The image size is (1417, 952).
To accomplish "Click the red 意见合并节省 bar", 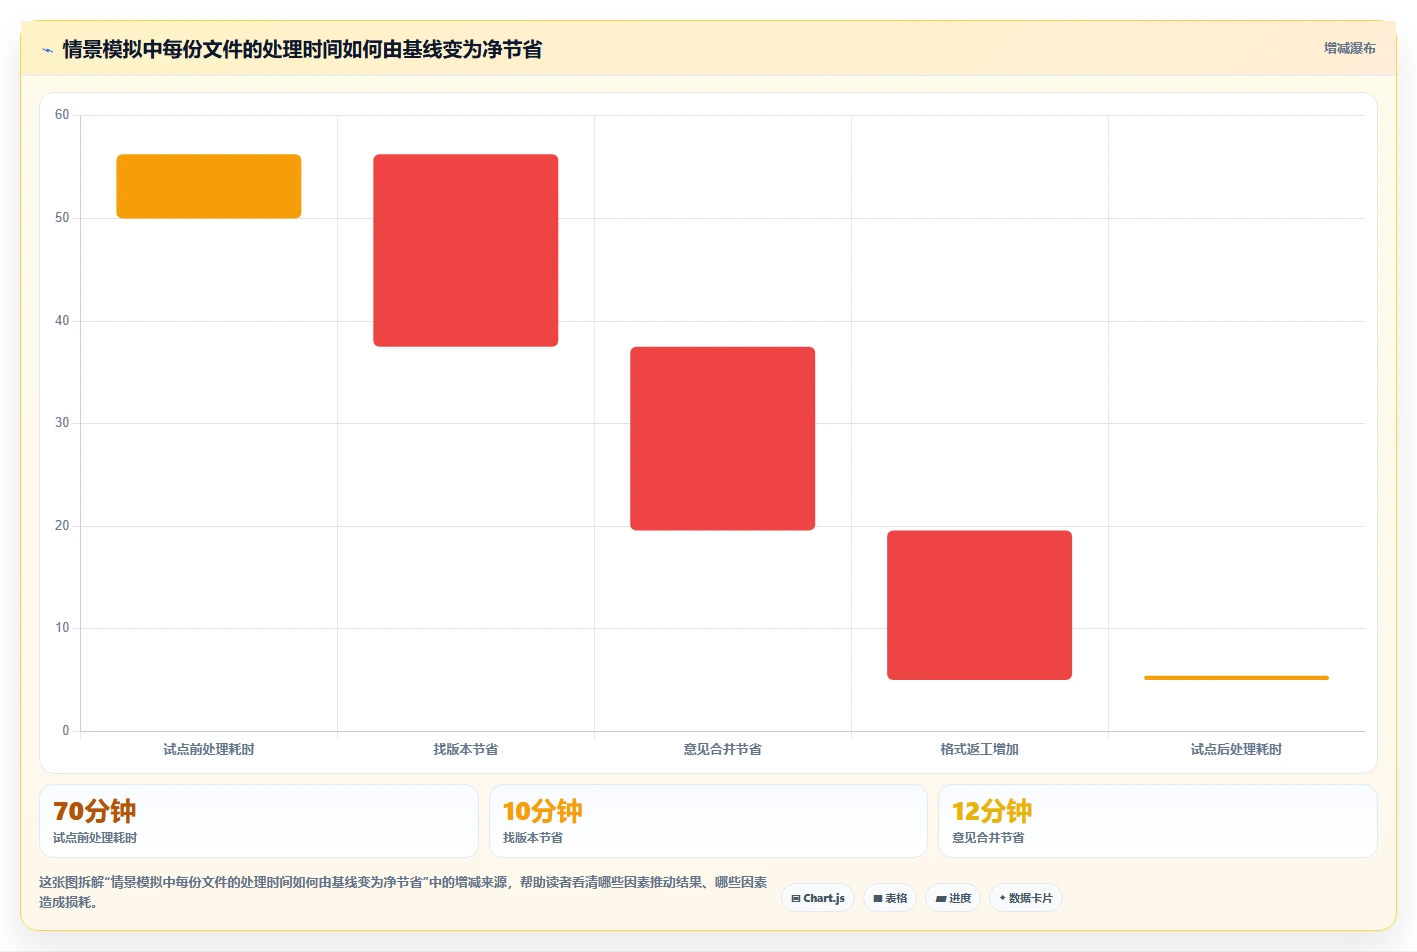I will tap(723, 438).
